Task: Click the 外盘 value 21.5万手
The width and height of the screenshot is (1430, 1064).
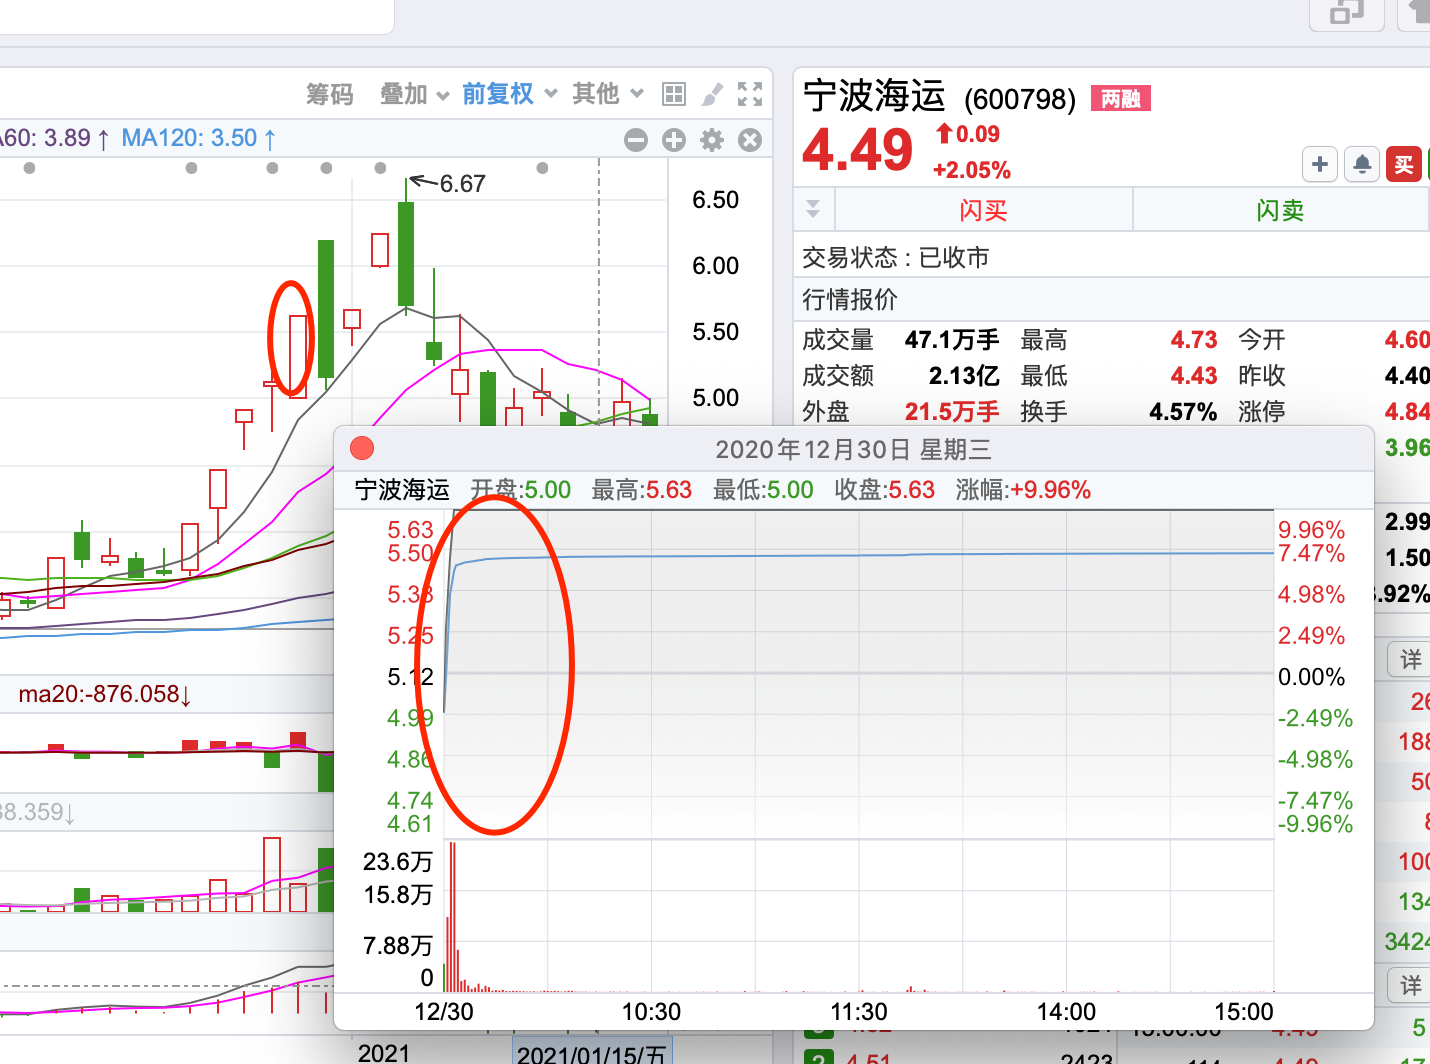Action: click(952, 412)
